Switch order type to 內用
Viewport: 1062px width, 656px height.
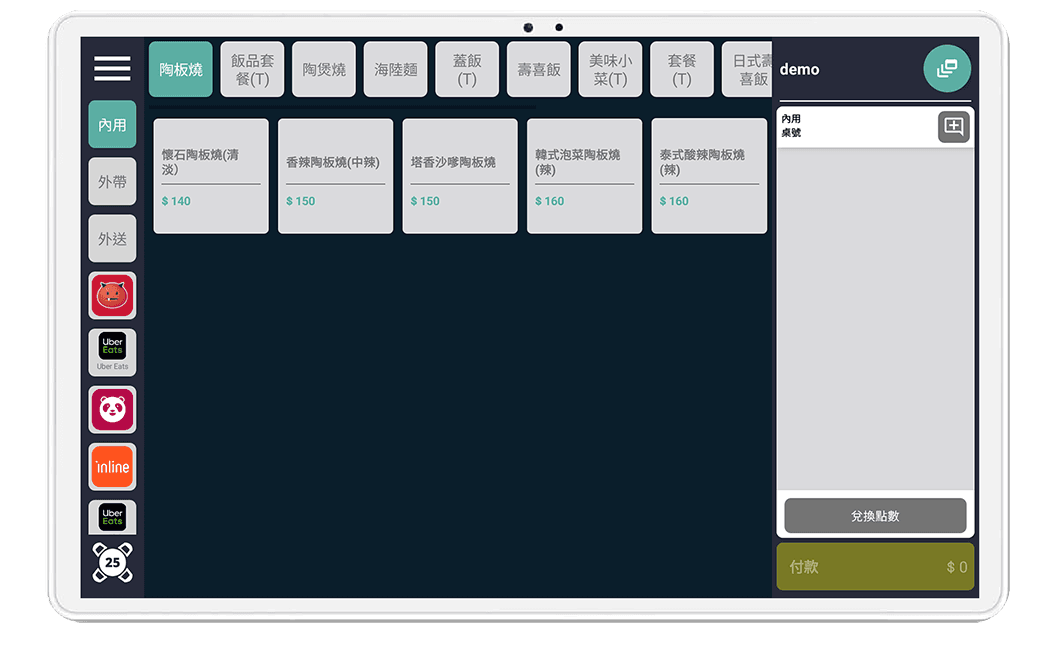pyautogui.click(x=112, y=125)
